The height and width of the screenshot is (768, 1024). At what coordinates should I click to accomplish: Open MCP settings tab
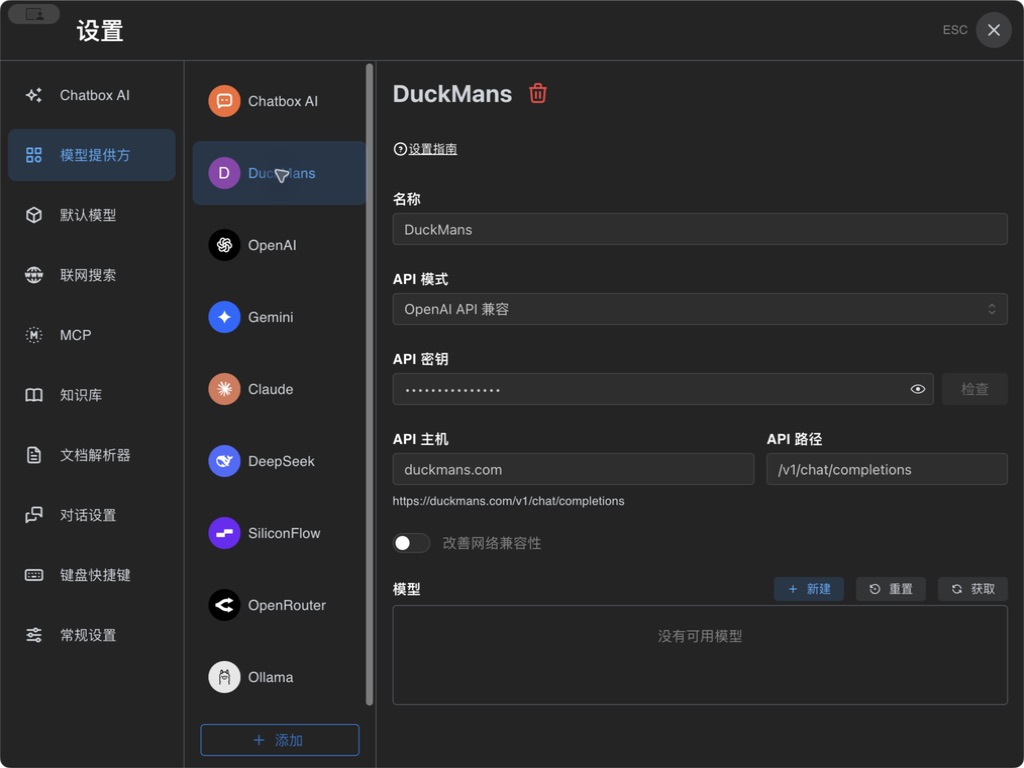[91, 335]
